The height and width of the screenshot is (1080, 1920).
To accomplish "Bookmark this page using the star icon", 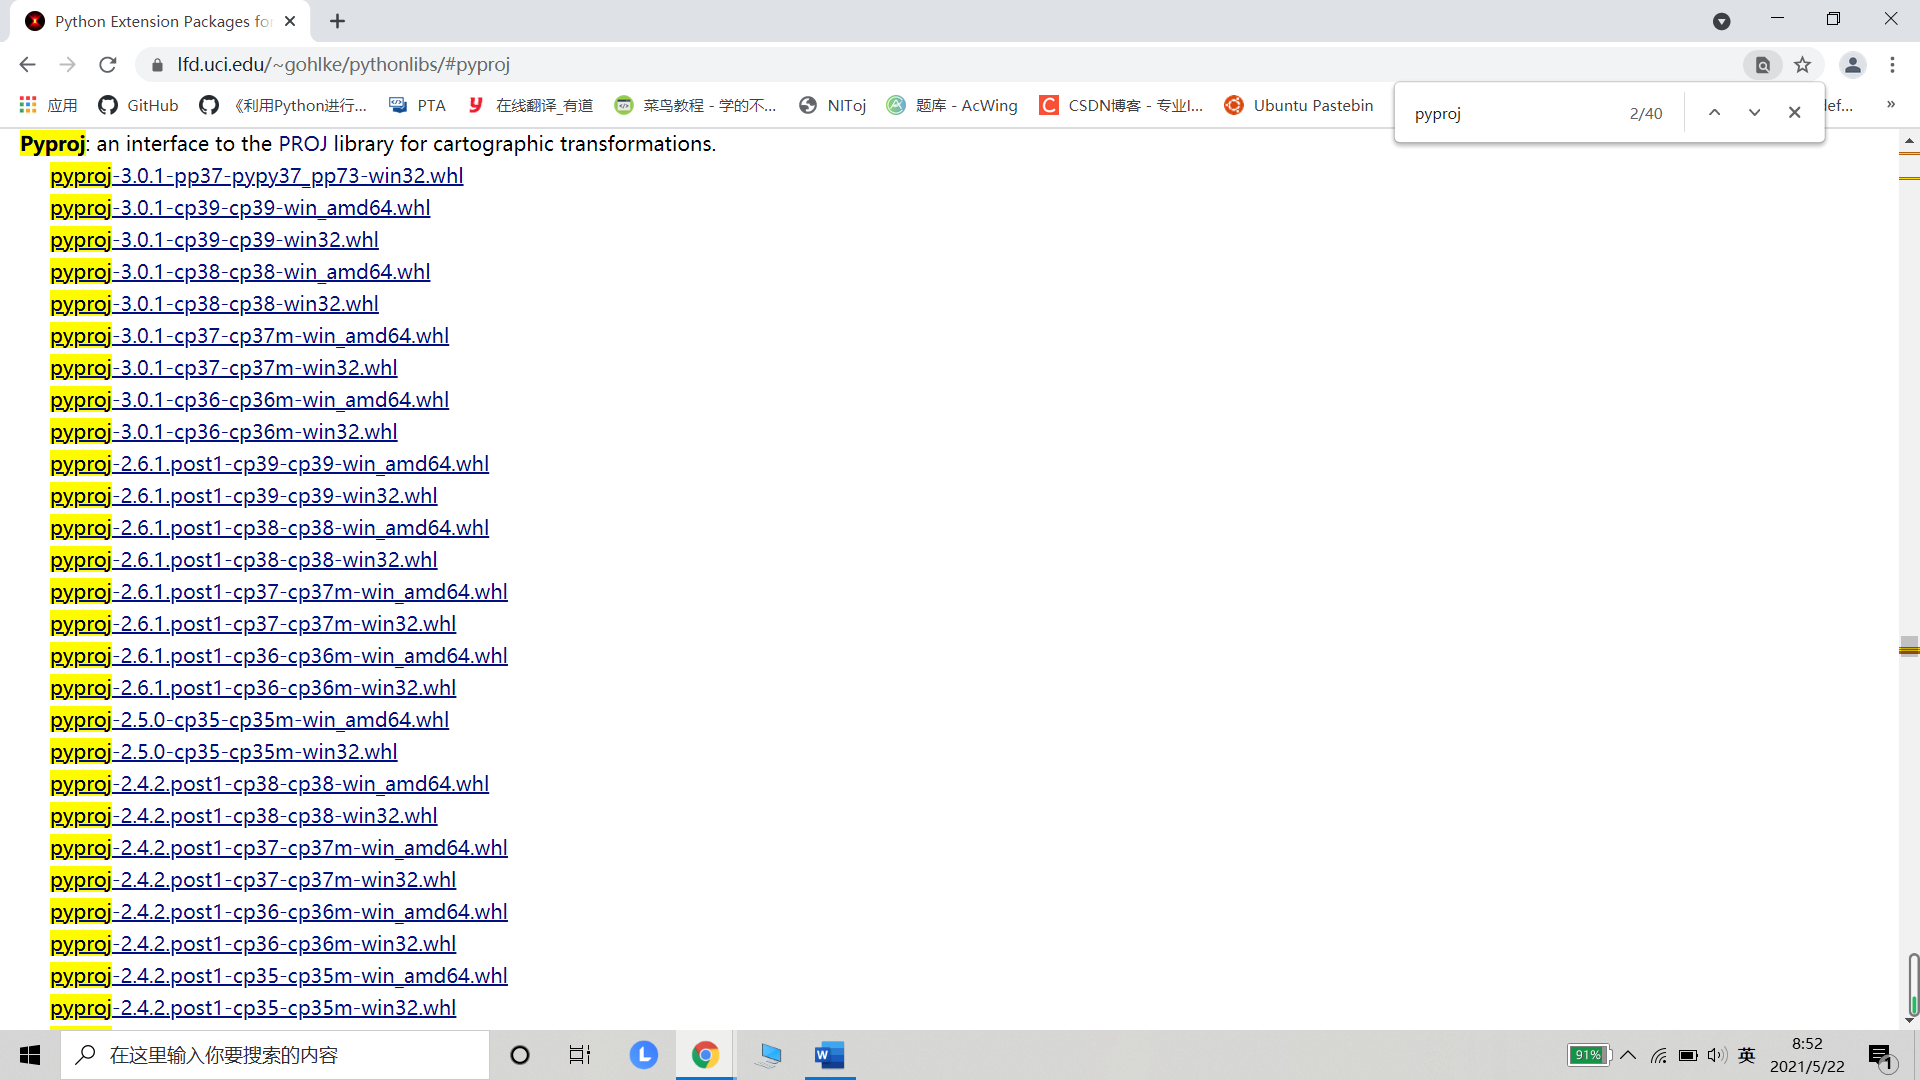I will click(1803, 64).
